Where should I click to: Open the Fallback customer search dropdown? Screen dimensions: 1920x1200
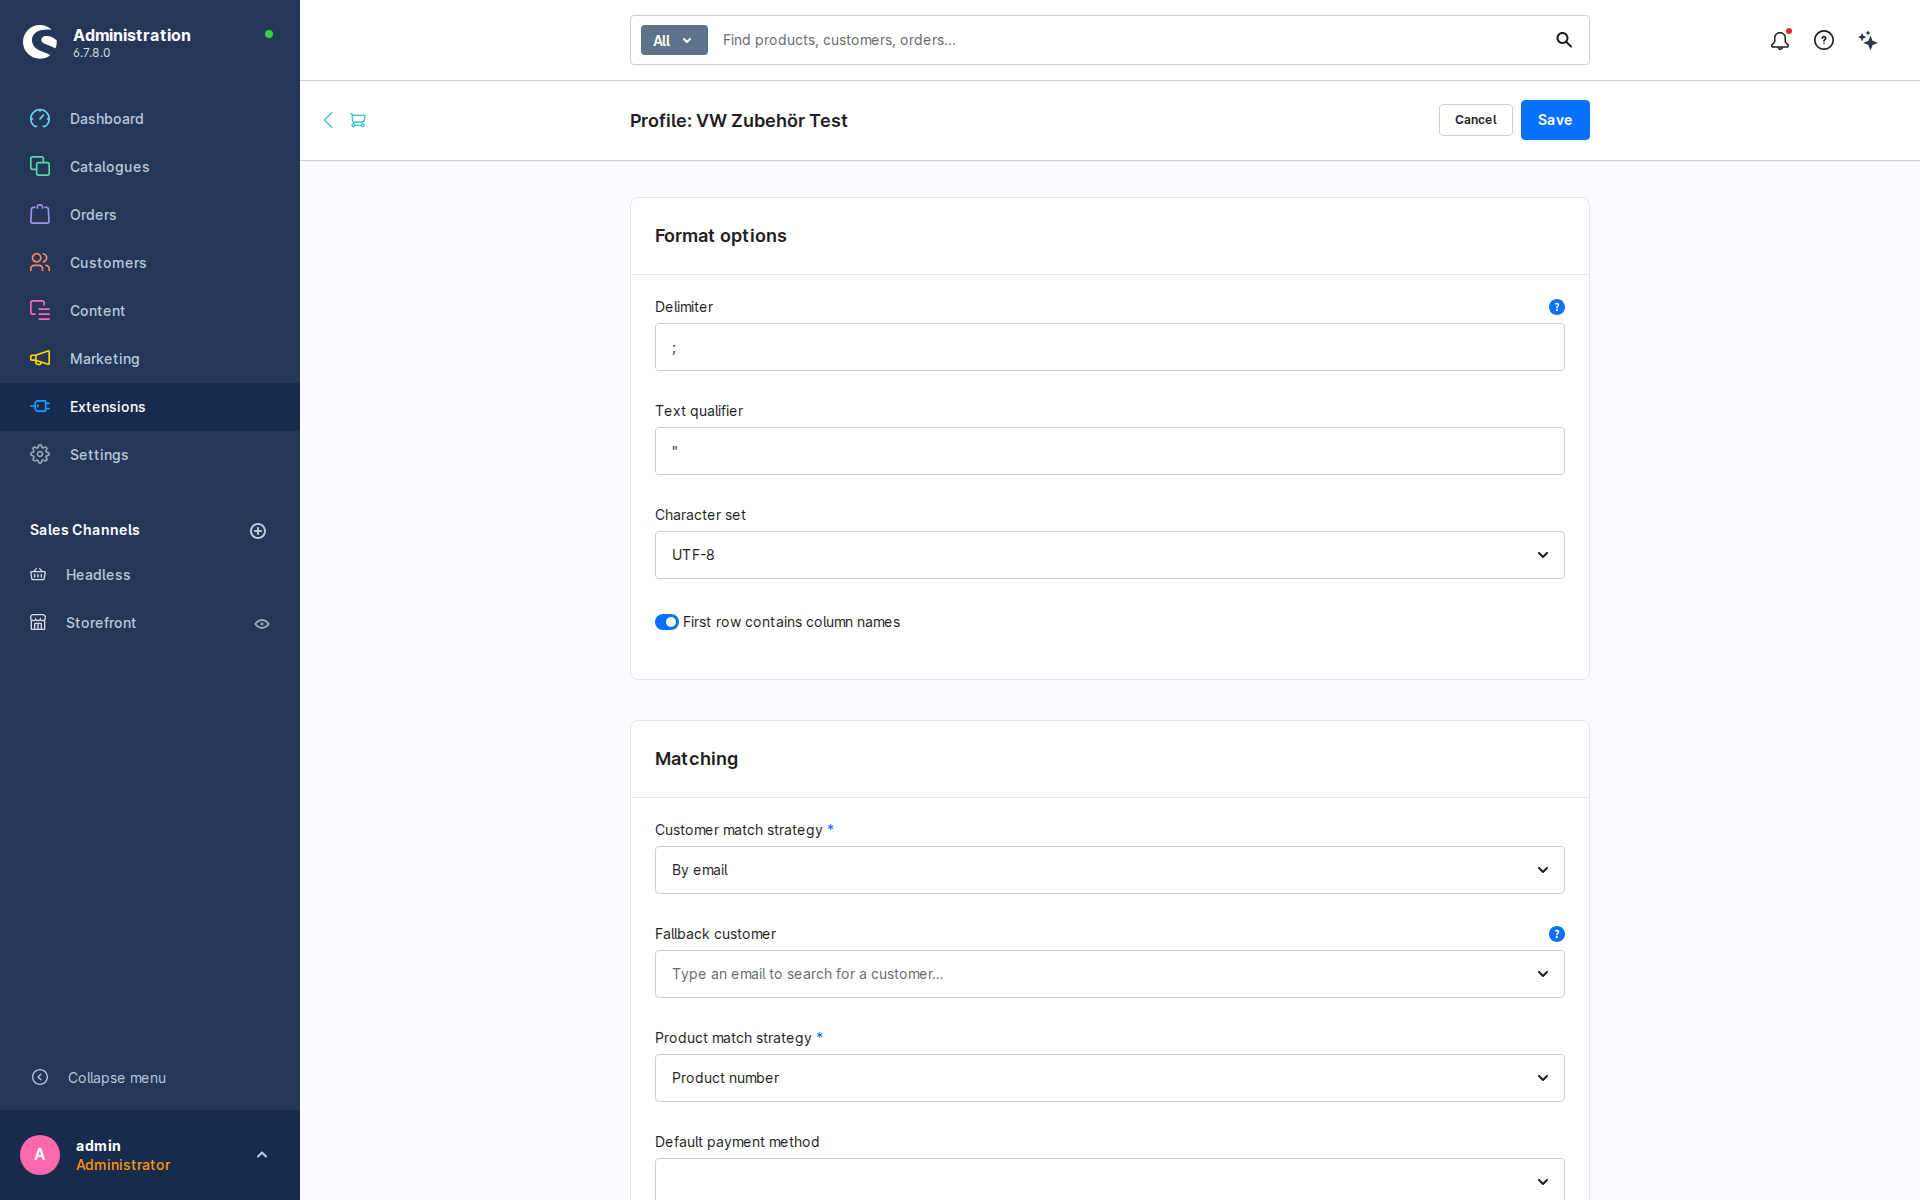click(1110, 974)
